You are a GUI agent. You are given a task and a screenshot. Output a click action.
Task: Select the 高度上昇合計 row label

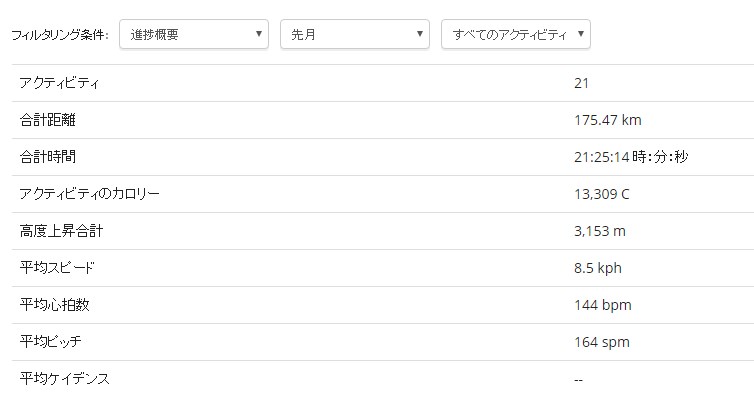tap(61, 231)
